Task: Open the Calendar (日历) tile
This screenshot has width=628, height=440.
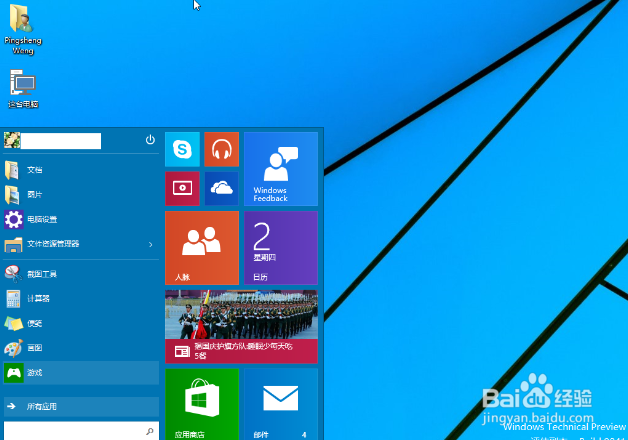Action: [281, 248]
